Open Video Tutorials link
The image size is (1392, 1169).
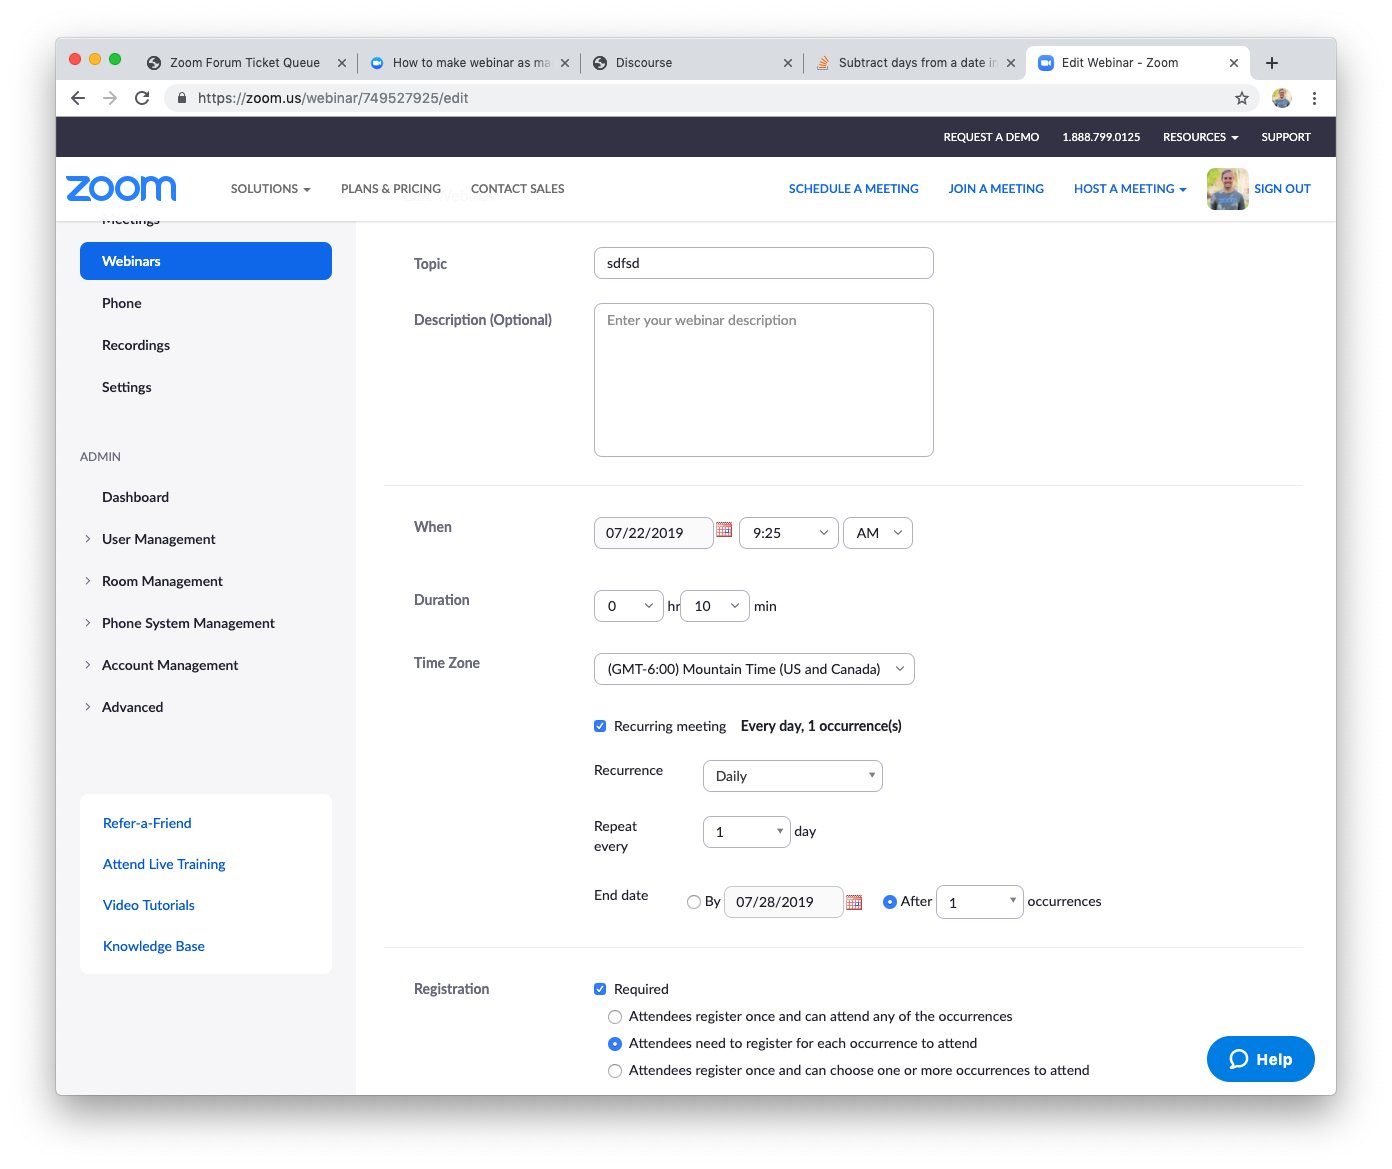[149, 905]
